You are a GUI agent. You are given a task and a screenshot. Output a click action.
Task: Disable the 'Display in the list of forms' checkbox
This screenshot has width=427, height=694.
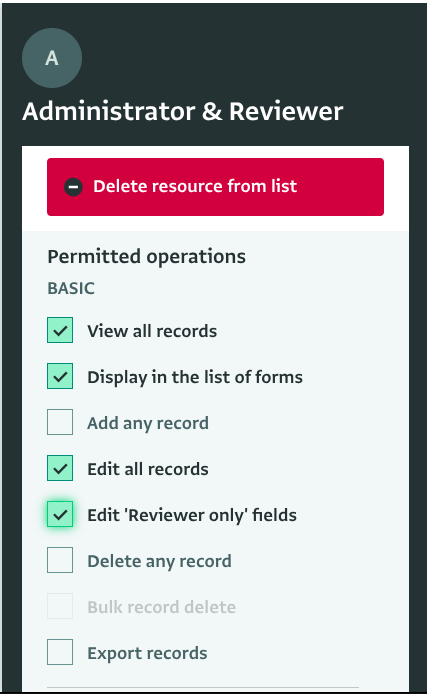tap(60, 376)
